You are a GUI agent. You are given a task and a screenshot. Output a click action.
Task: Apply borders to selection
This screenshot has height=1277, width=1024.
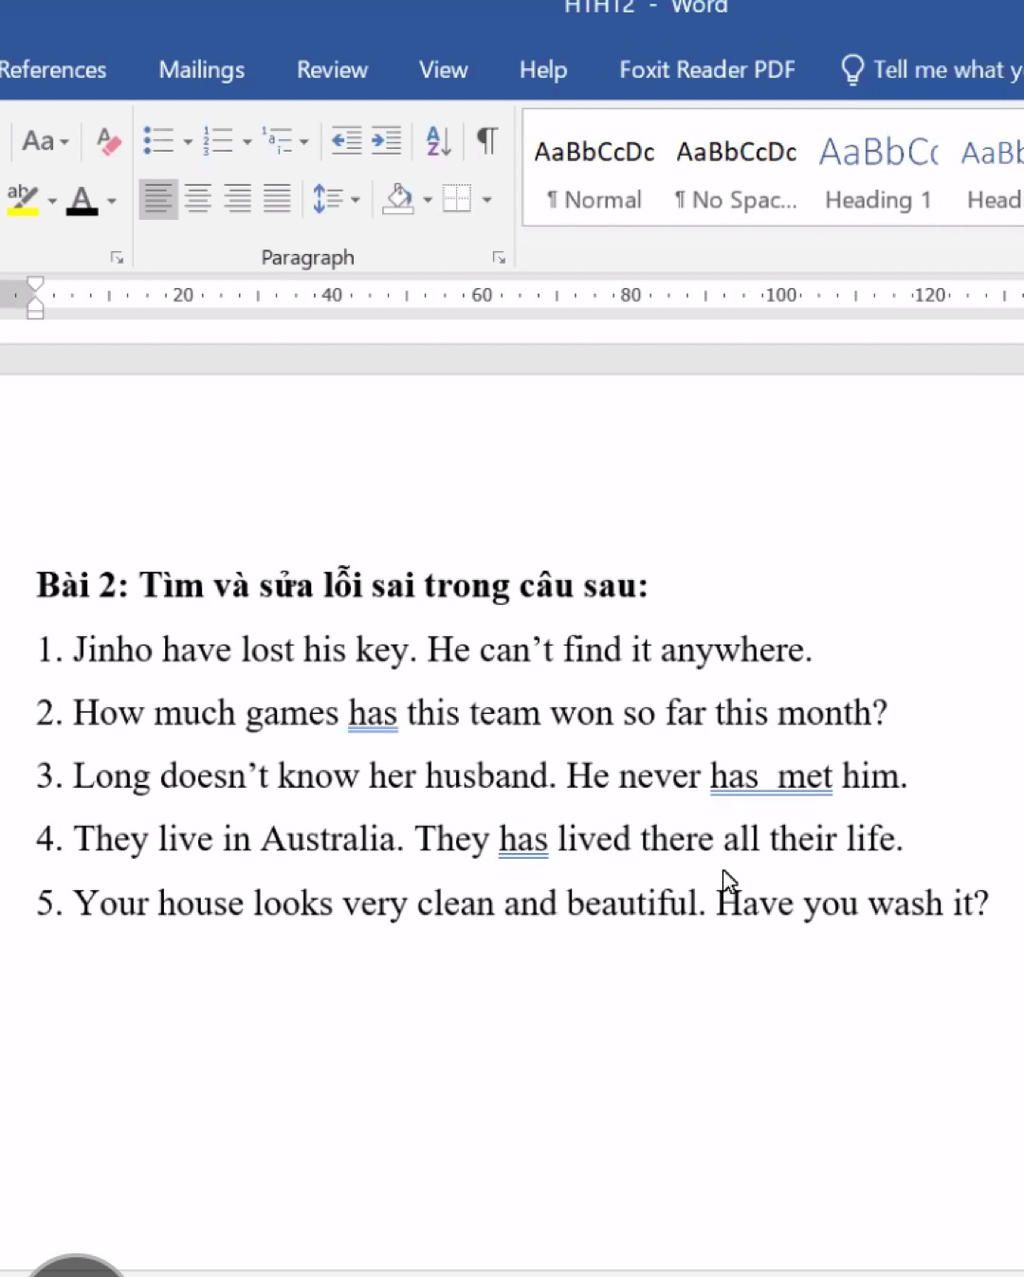coord(457,199)
